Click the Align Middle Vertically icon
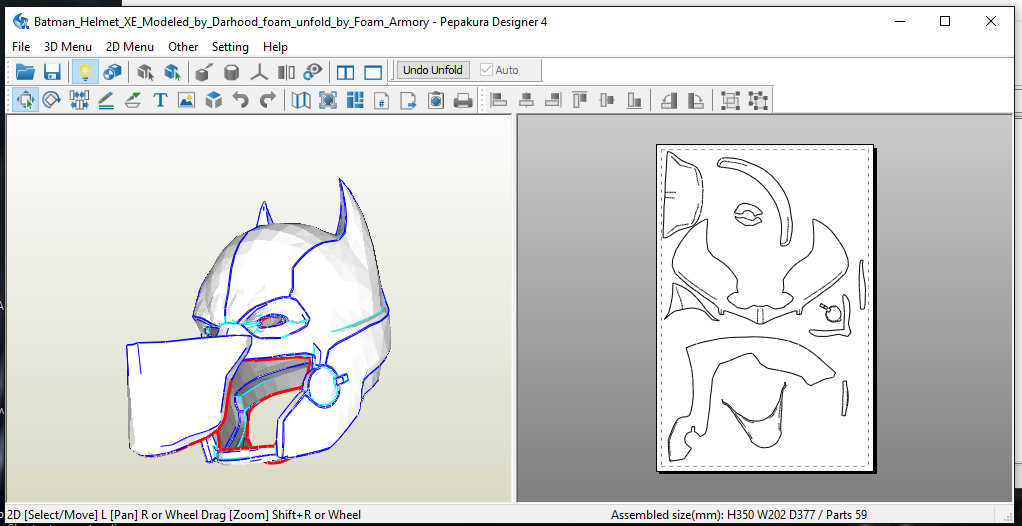The height and width of the screenshot is (526, 1022). (x=607, y=100)
